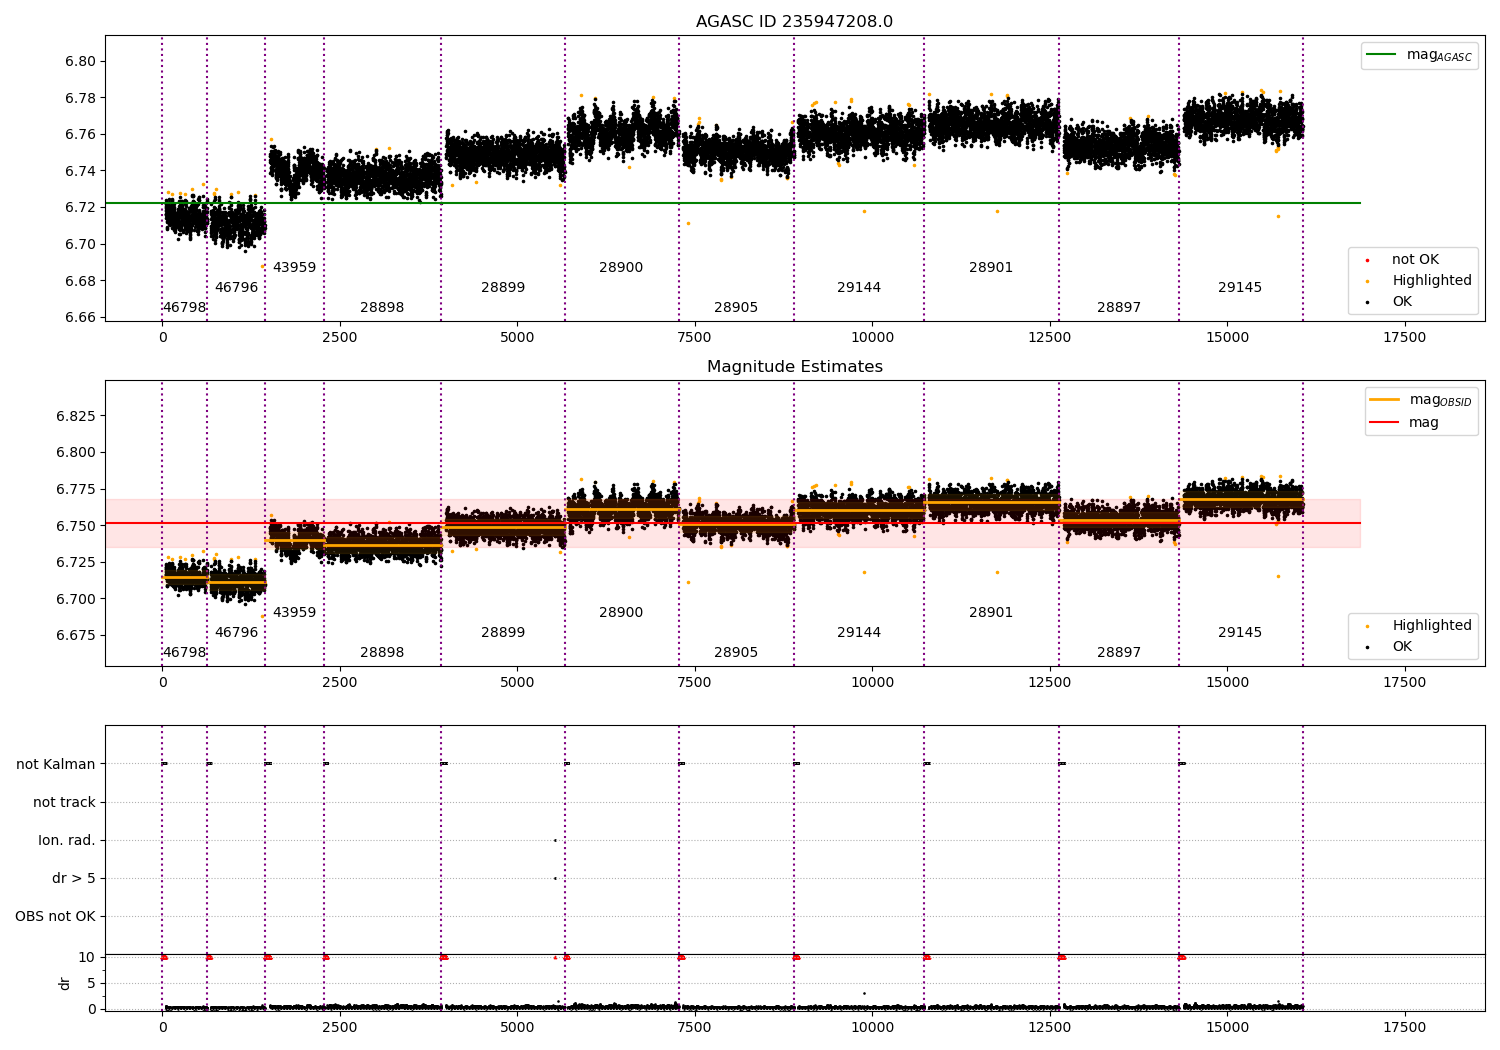
Task: Click the 2500 x-axis tick under bottom plot
Action: 340,1028
